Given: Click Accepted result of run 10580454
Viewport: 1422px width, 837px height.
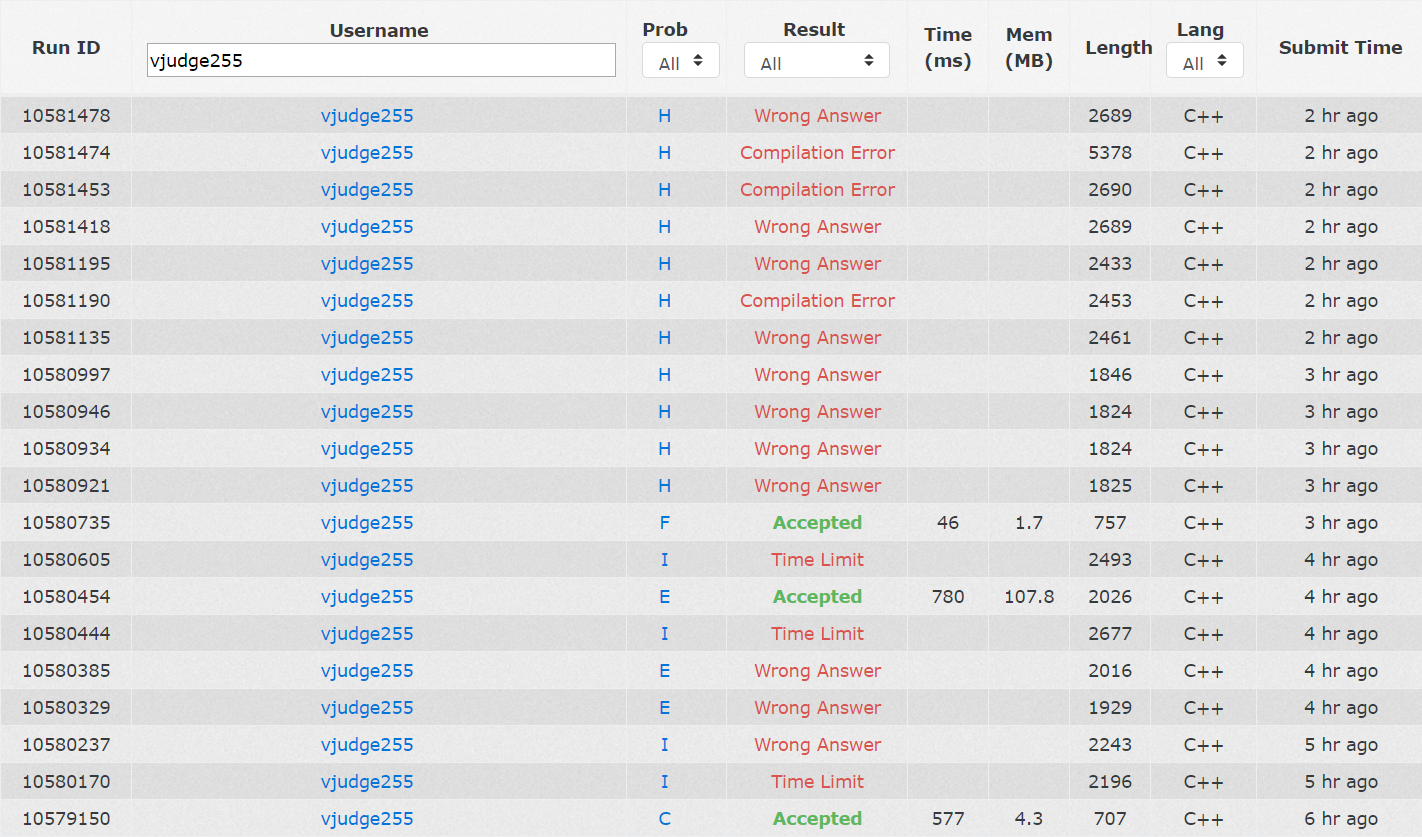Looking at the screenshot, I should [x=817, y=597].
